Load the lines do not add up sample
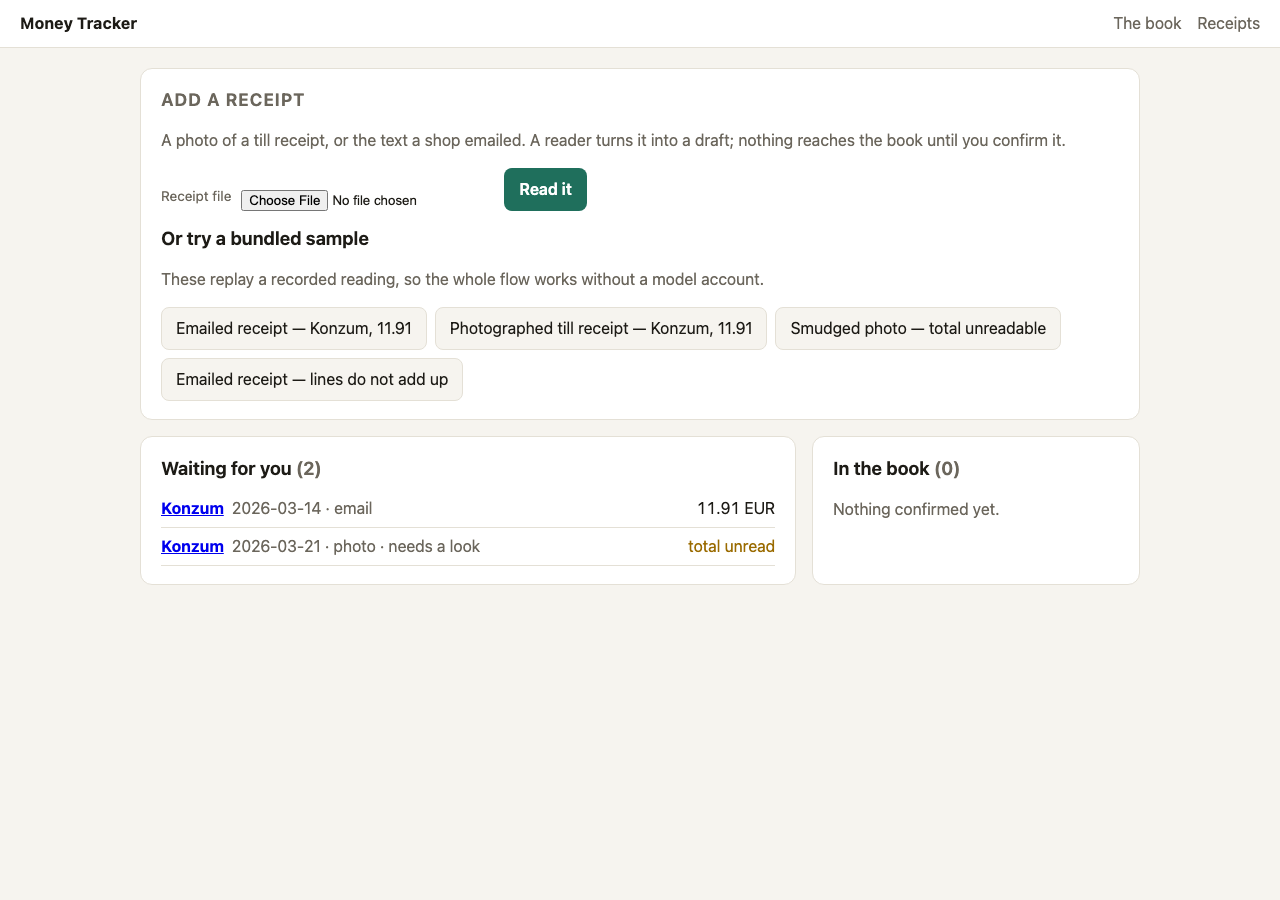This screenshot has height=900, width=1280. pyautogui.click(x=312, y=379)
